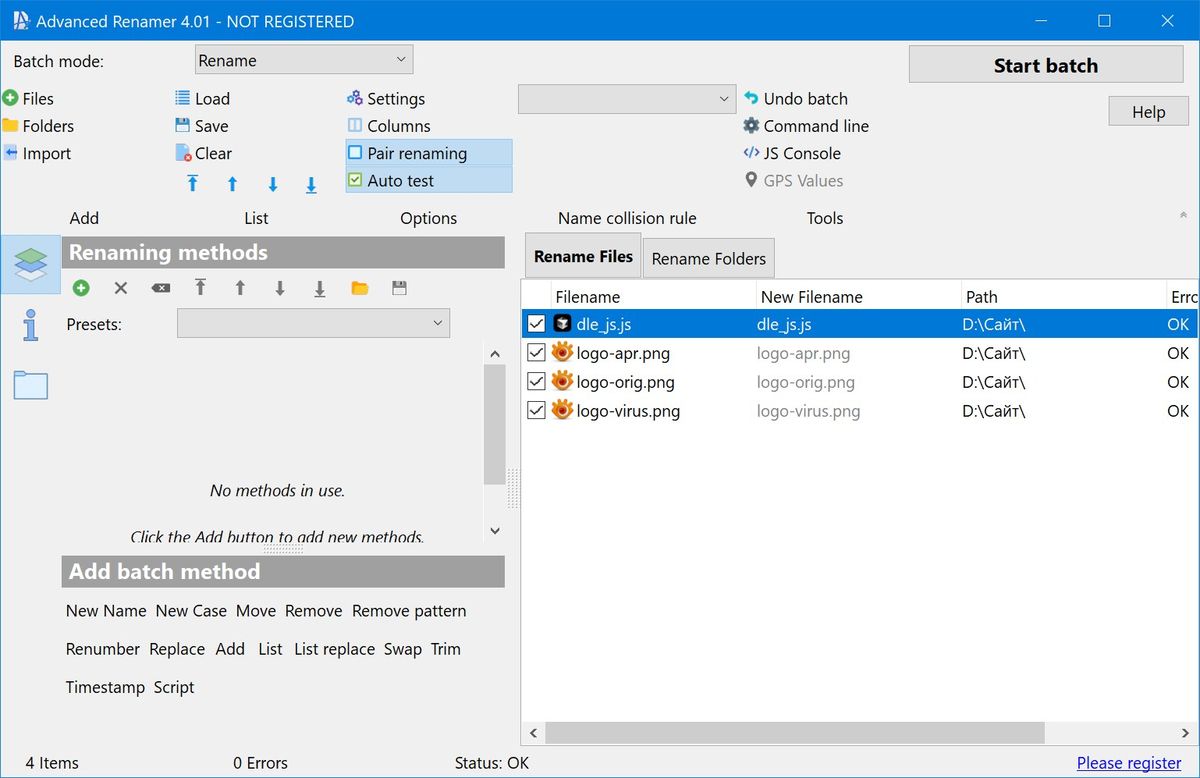Image resolution: width=1200 pixels, height=778 pixels.
Task: Uncheck the logo-orig.png file checkbox
Action: 536,381
